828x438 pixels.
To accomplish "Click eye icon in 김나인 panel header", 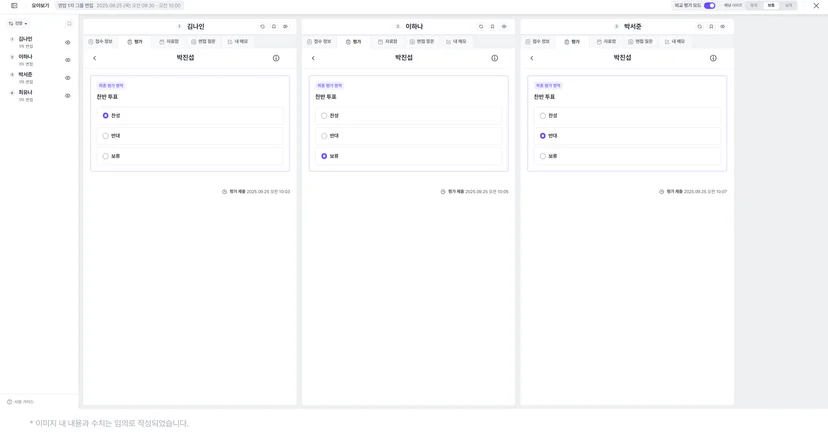I will coord(286,26).
